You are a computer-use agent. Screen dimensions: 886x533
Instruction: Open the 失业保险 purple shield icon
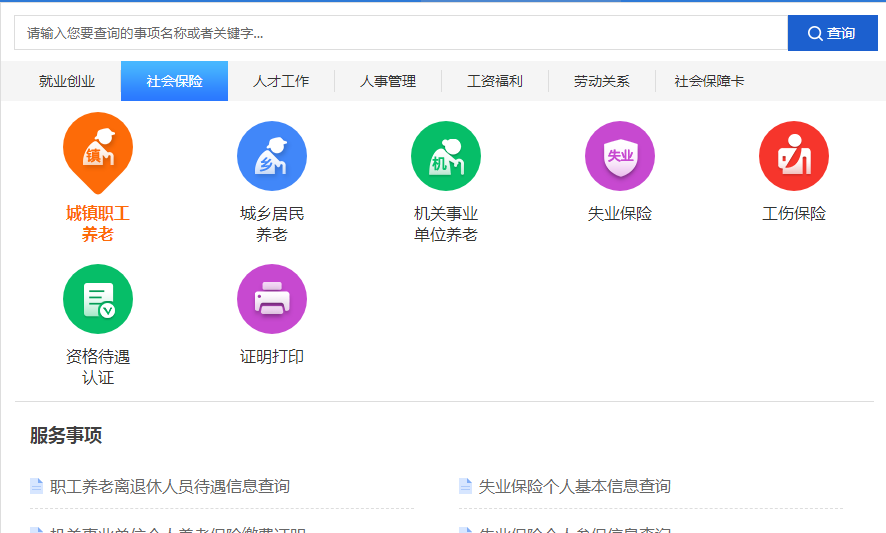pyautogui.click(x=620, y=156)
